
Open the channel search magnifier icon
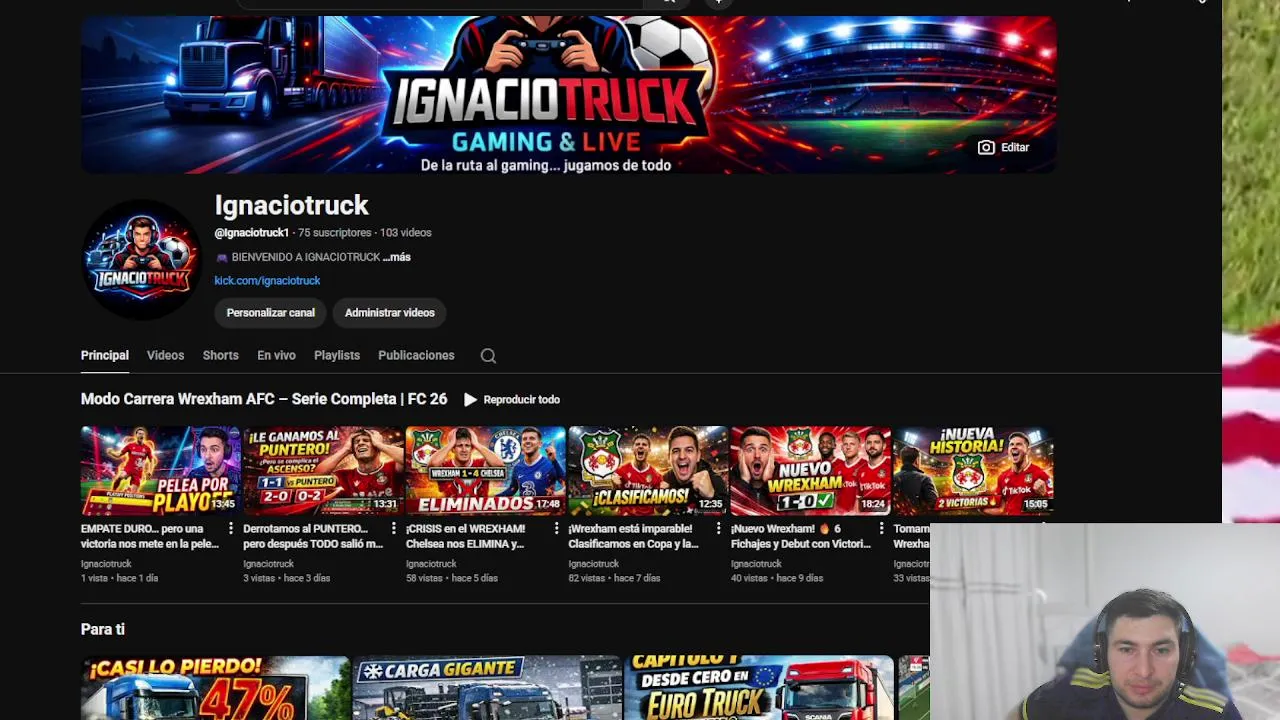488,356
